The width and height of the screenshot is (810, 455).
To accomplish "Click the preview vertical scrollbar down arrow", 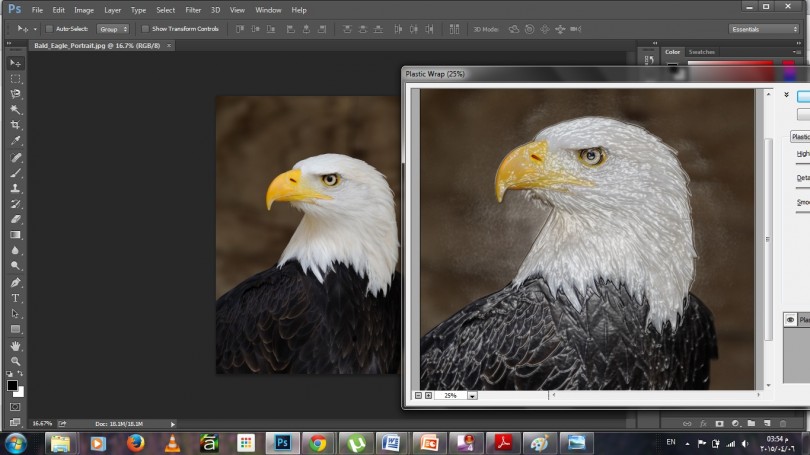I will [769, 385].
